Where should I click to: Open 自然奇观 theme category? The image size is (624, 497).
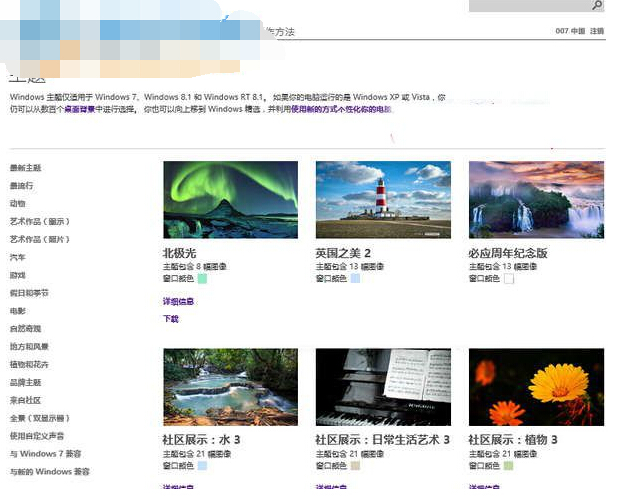tap(25, 329)
